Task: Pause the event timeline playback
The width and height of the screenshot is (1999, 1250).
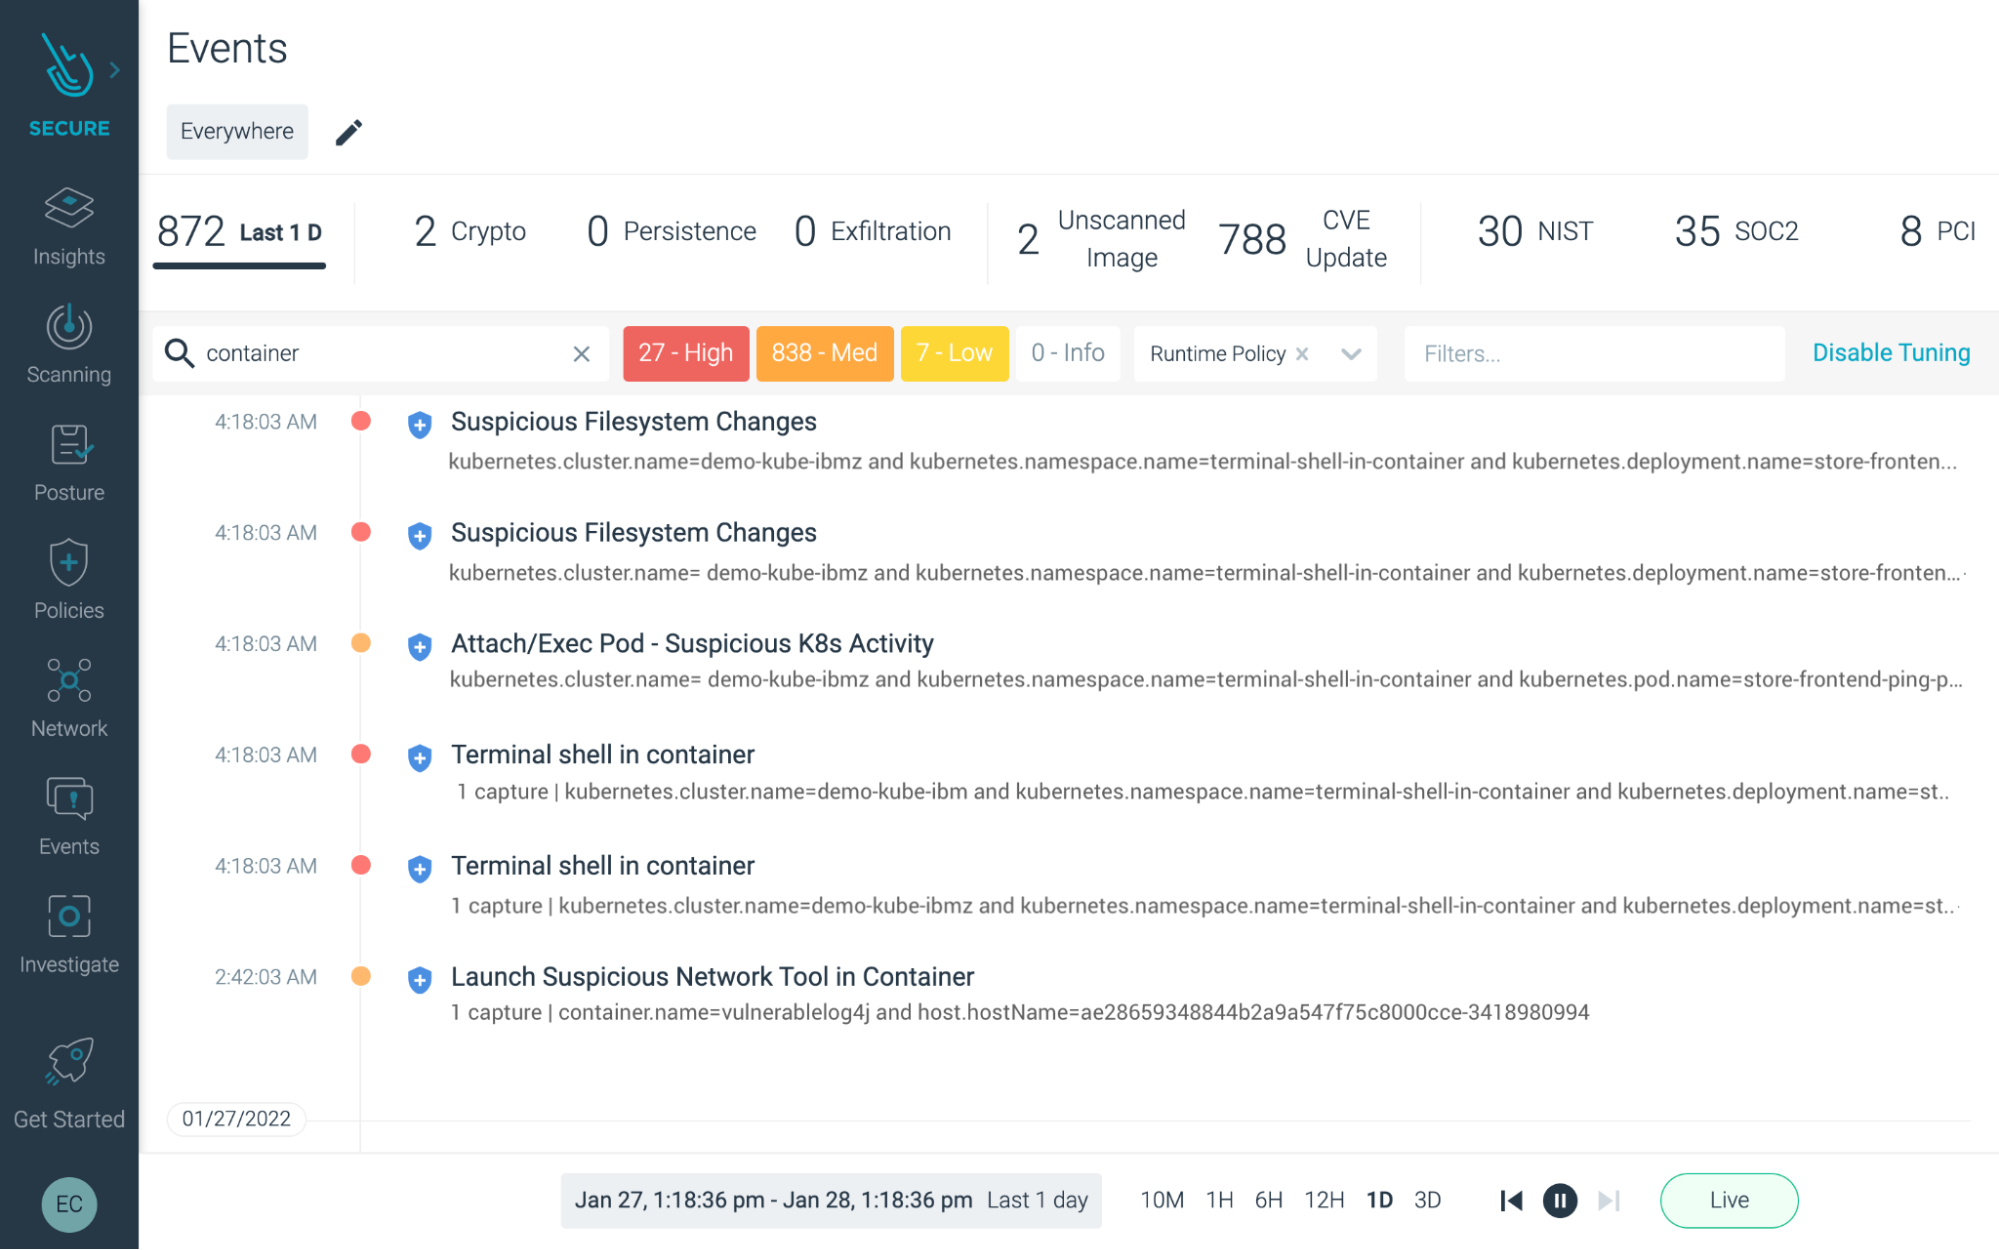Action: 1559,1200
